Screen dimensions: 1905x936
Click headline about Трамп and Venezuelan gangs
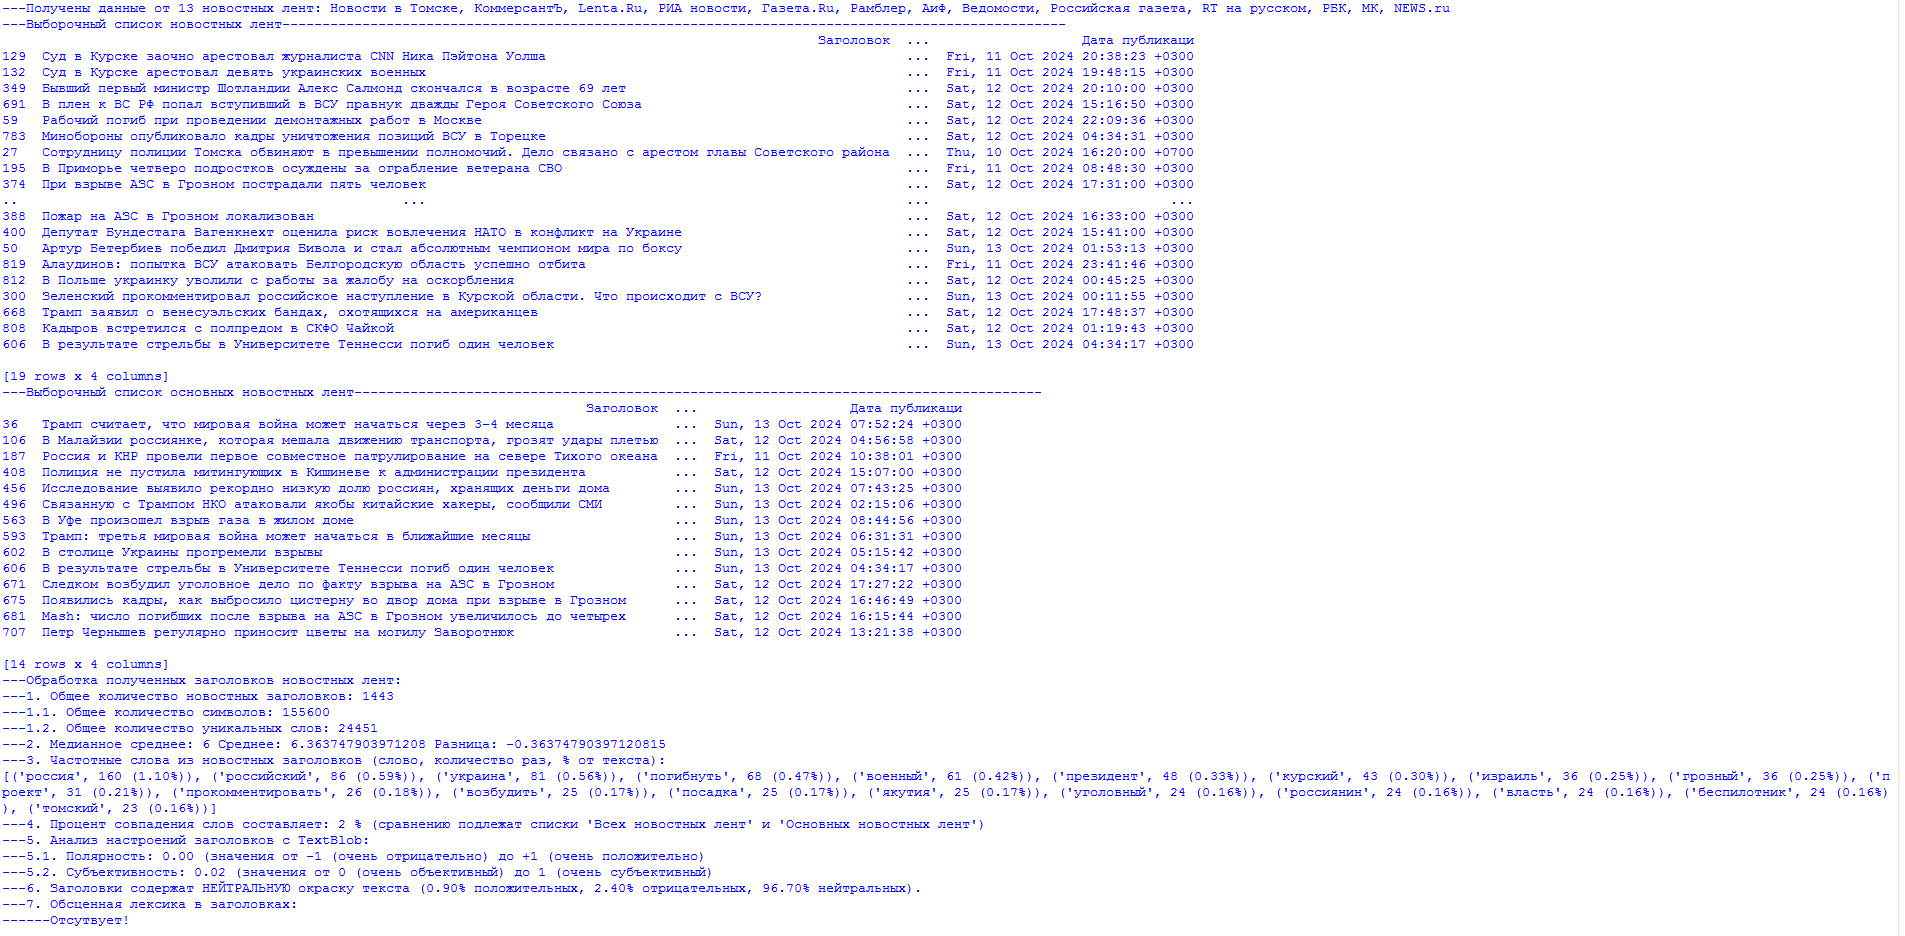point(289,312)
